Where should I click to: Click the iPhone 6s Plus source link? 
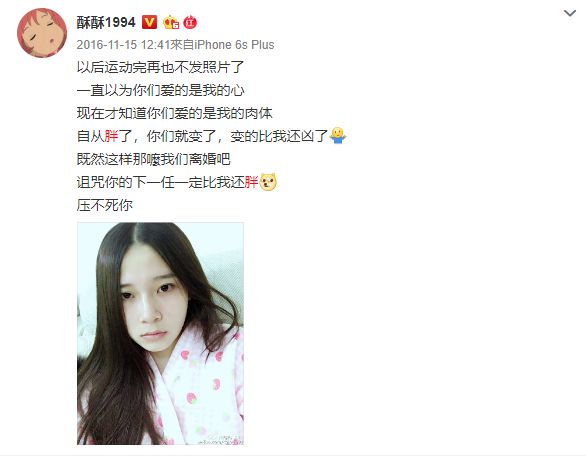click(x=234, y=45)
